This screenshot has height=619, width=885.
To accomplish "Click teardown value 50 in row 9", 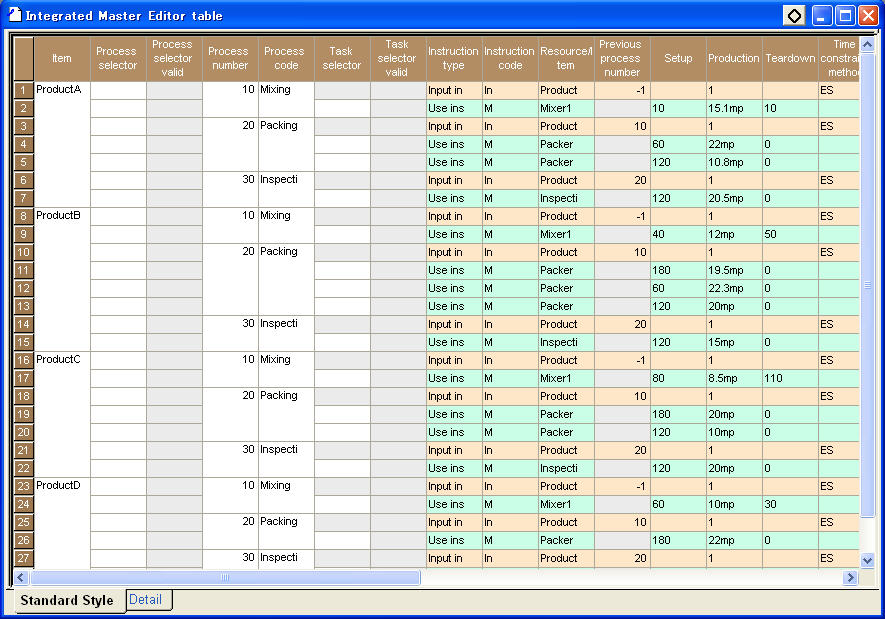I will [790, 234].
